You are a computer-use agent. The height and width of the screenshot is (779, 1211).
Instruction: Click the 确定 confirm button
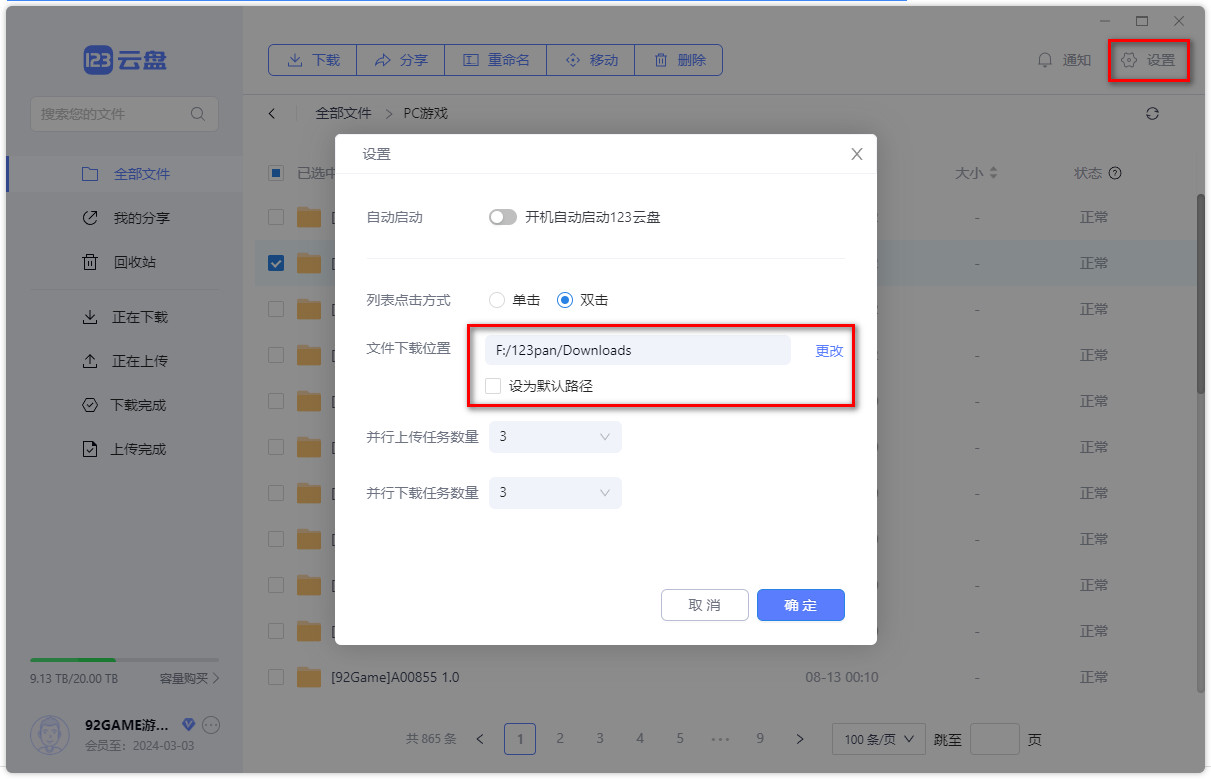pyautogui.click(x=800, y=604)
